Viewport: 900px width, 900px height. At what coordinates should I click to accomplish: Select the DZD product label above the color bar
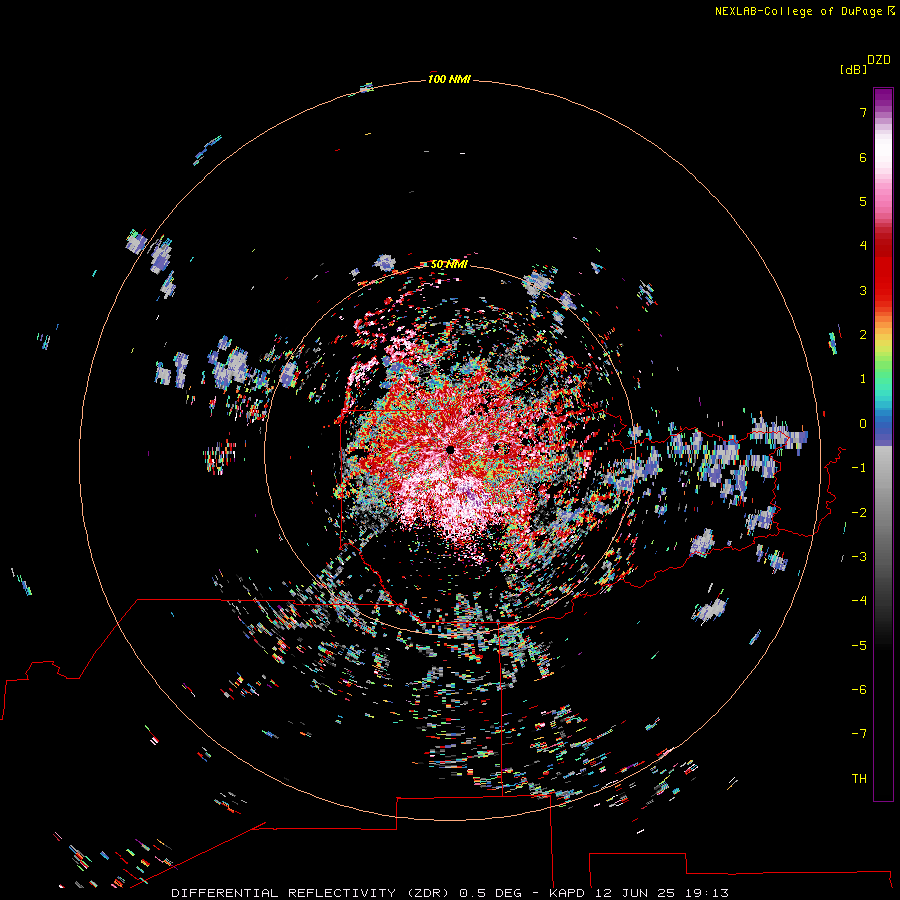click(879, 60)
